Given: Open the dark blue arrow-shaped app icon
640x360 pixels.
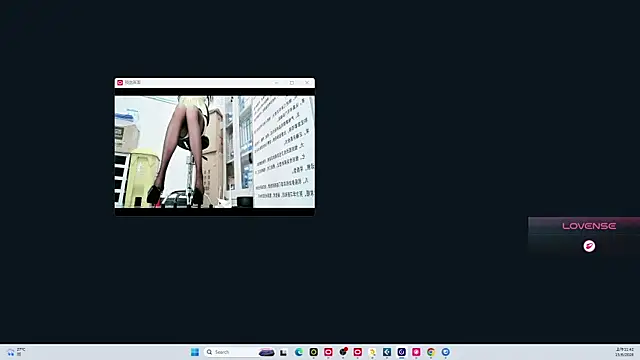Looking at the screenshot, I should click(387, 352).
